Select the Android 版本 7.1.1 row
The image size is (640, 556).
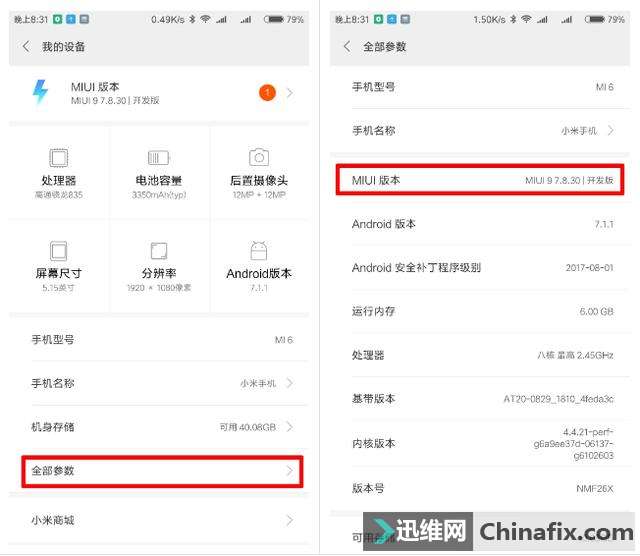[483, 224]
